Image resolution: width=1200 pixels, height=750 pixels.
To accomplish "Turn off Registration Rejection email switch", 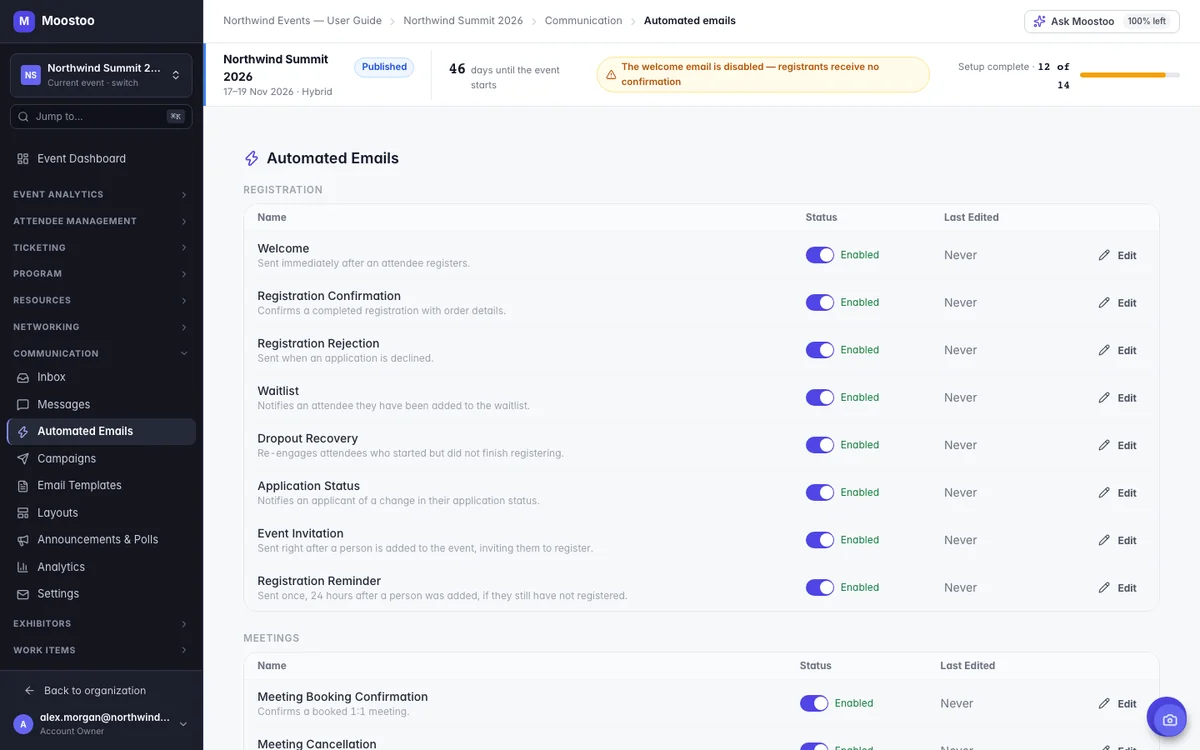I will point(820,350).
